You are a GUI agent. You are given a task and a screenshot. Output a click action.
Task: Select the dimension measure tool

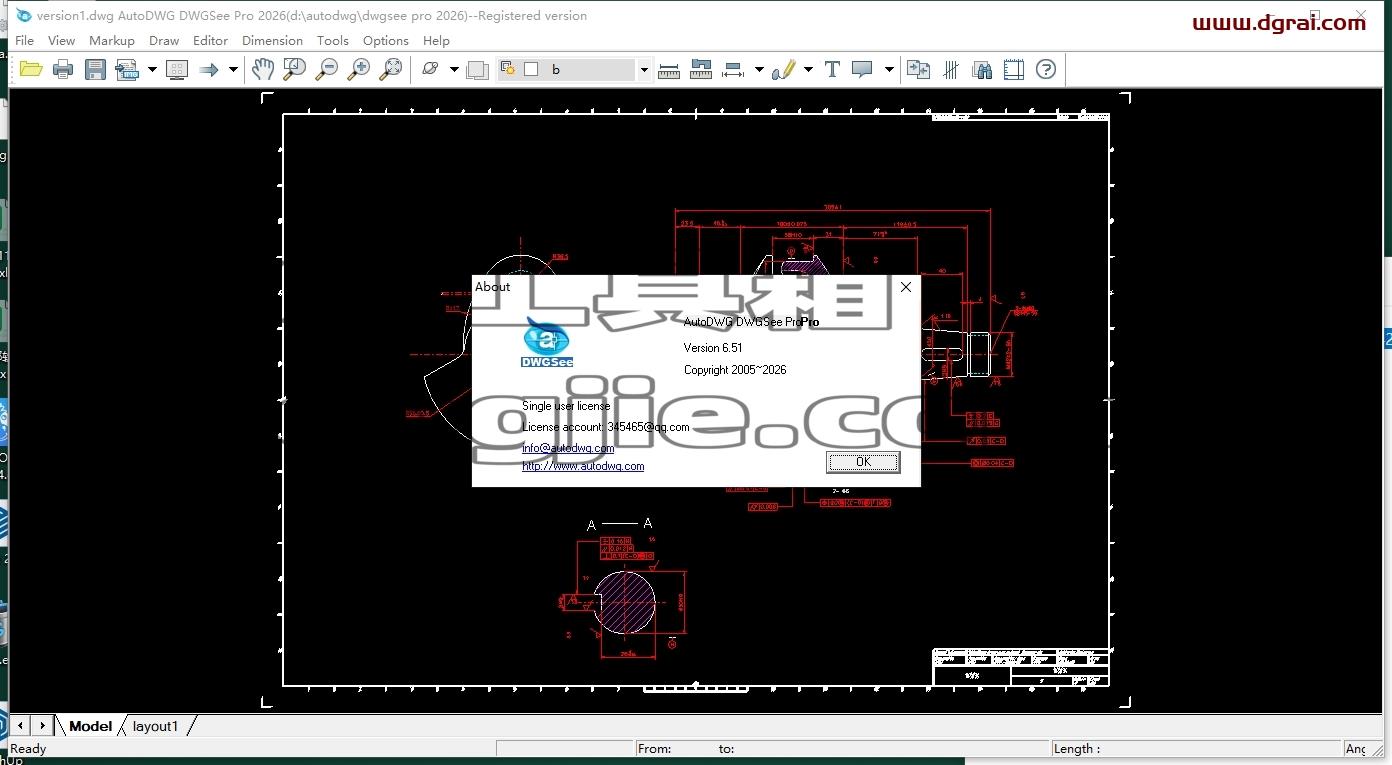point(734,69)
